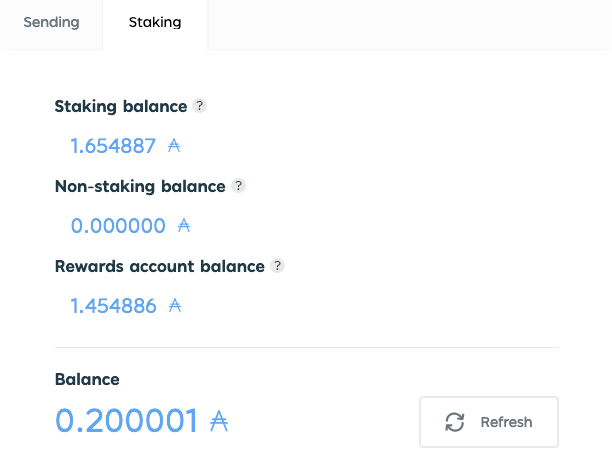Click the non-staking balance value 0.000000
Screen dimensions: 612x465
point(118,226)
